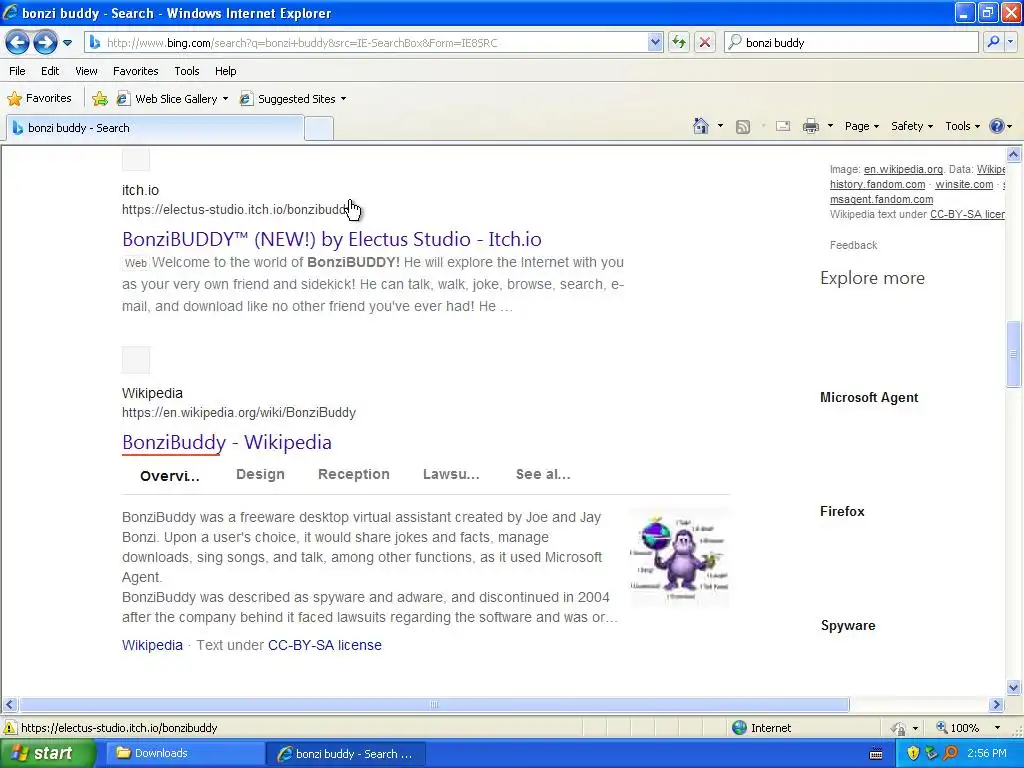Select the Design tab of Wikipedia result
Image resolution: width=1024 pixels, height=768 pixels.
[x=260, y=475]
